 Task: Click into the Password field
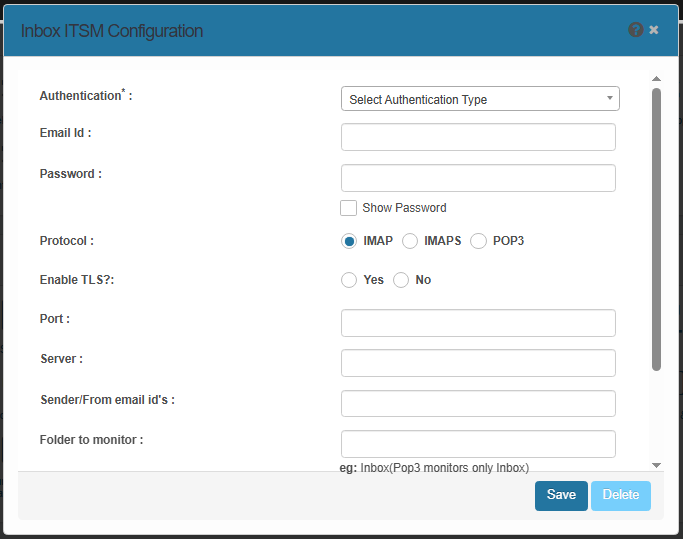pyautogui.click(x=478, y=178)
